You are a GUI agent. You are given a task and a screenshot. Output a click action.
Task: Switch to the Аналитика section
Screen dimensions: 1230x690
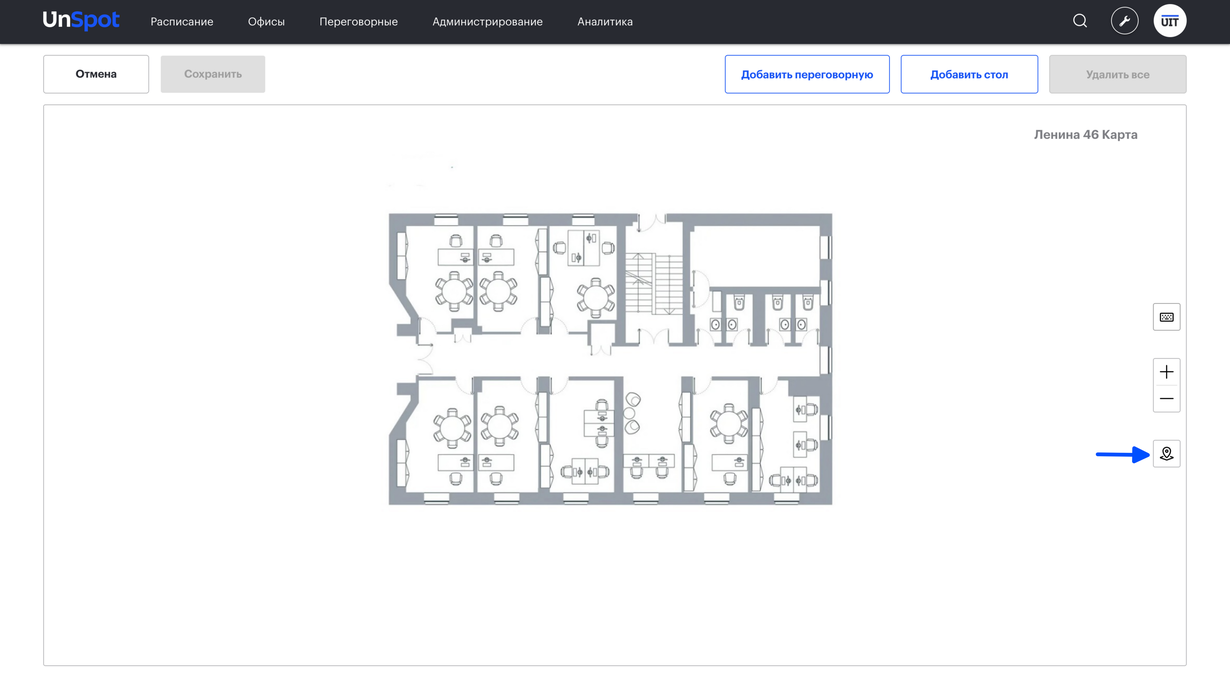pos(605,22)
